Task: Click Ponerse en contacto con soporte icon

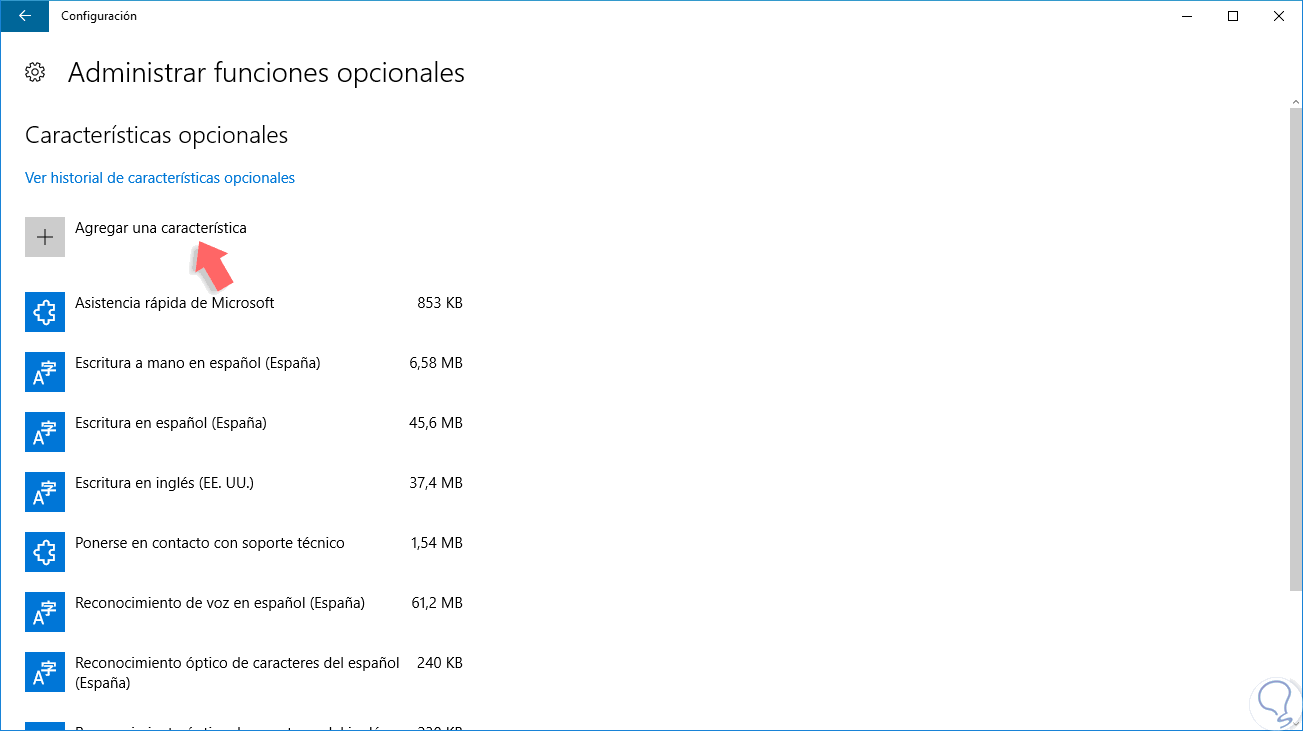Action: (45, 552)
